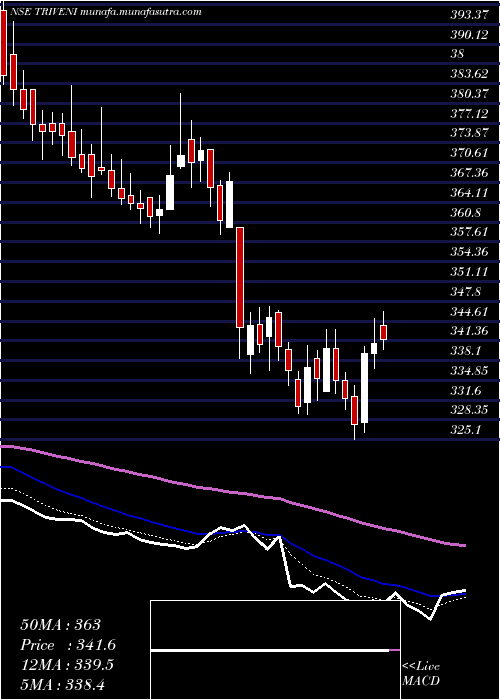Click the tall white recovery candle near 328
500x700 pixels.
[365, 388]
